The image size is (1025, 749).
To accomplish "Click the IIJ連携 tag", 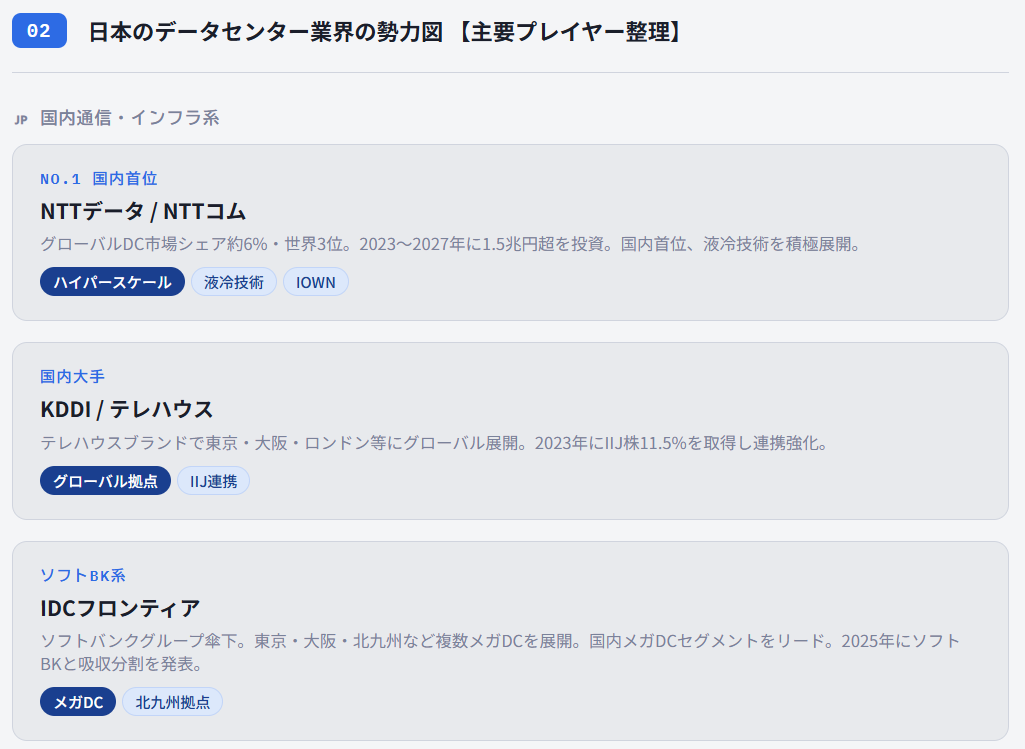I will pyautogui.click(x=213, y=480).
